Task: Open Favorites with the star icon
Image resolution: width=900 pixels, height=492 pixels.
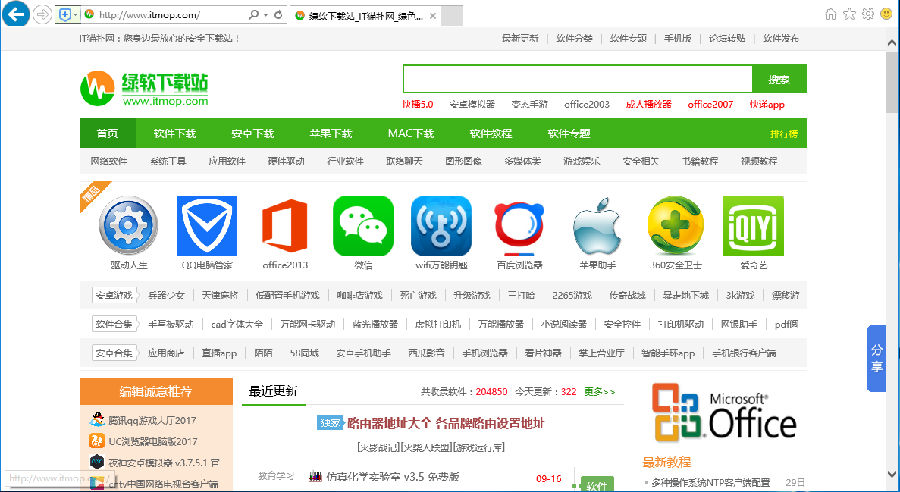Action: [x=849, y=14]
